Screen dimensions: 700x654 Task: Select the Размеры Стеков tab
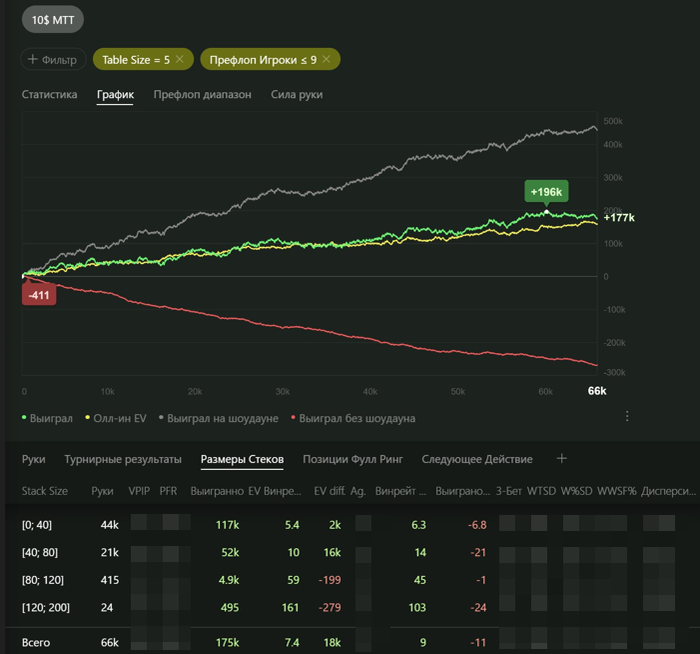click(242, 459)
